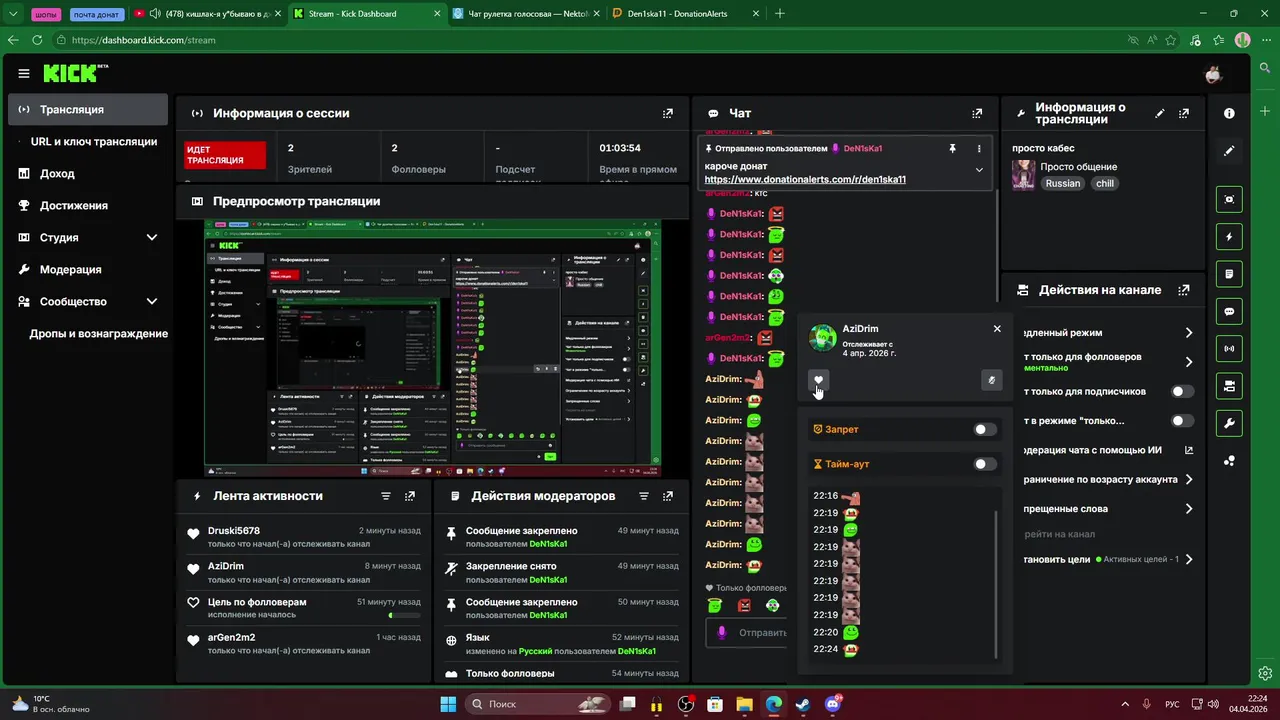Open Дропы и вознаграждение in the sidebar
1280x720 pixels.
pos(98,333)
